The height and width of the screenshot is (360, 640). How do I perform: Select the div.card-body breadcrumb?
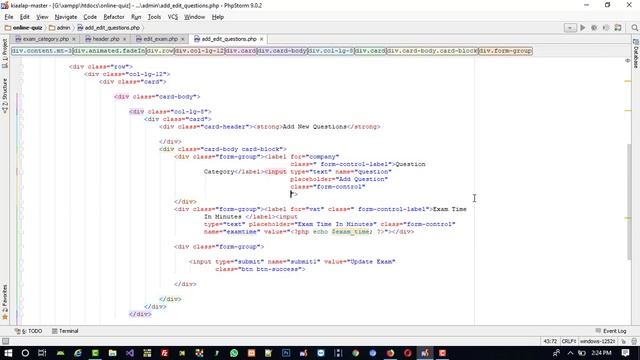282,51
